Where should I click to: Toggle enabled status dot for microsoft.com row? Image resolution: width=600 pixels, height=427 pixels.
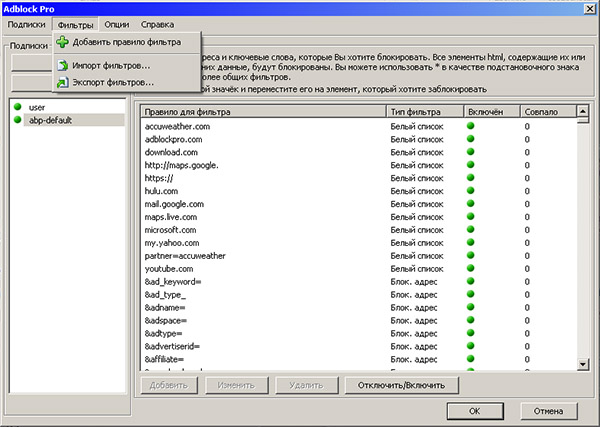(x=471, y=229)
